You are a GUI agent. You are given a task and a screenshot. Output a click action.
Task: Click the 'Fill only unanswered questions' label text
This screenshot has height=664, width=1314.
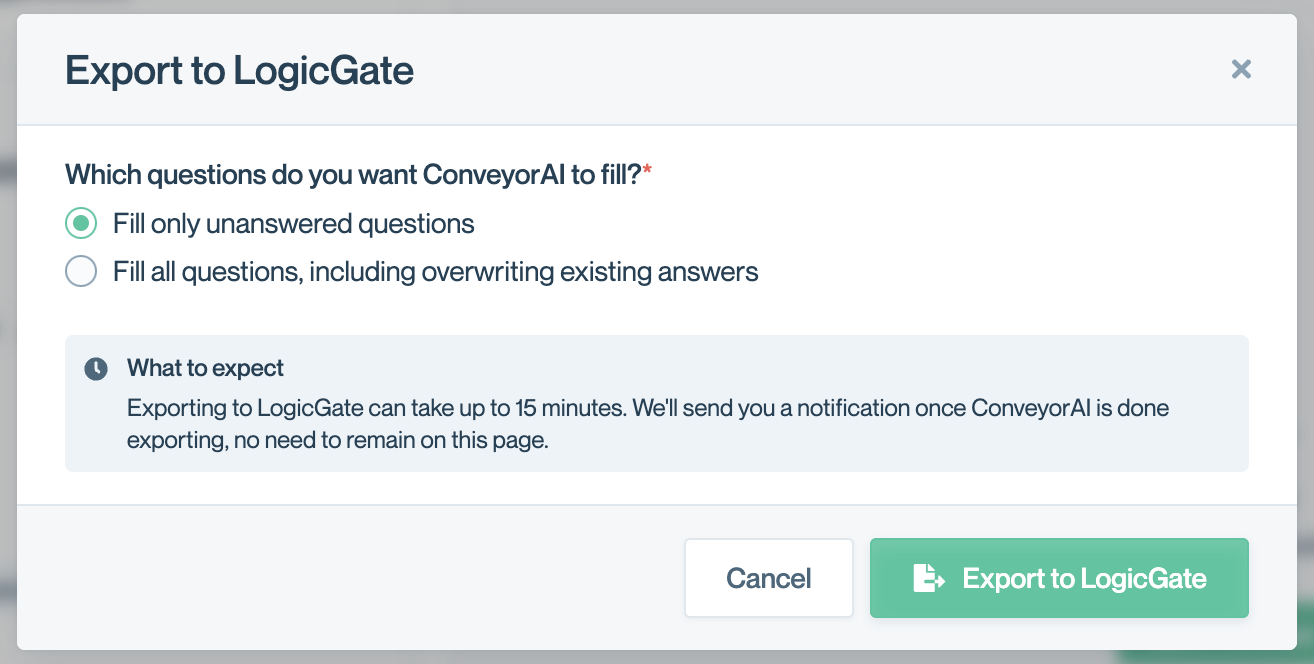click(x=294, y=223)
